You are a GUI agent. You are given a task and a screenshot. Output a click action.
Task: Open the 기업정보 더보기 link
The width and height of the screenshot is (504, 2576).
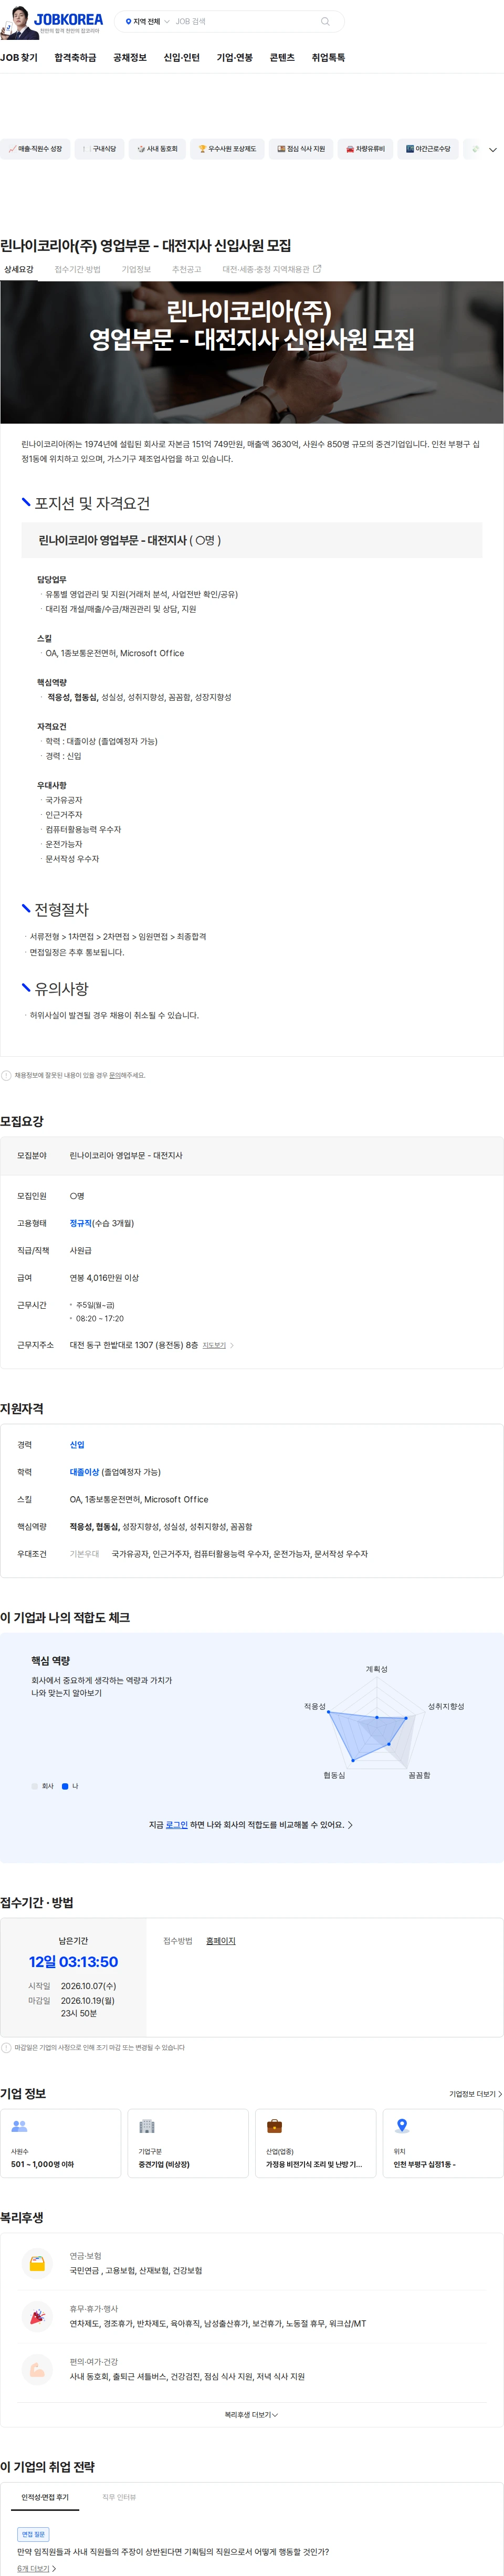[475, 2094]
